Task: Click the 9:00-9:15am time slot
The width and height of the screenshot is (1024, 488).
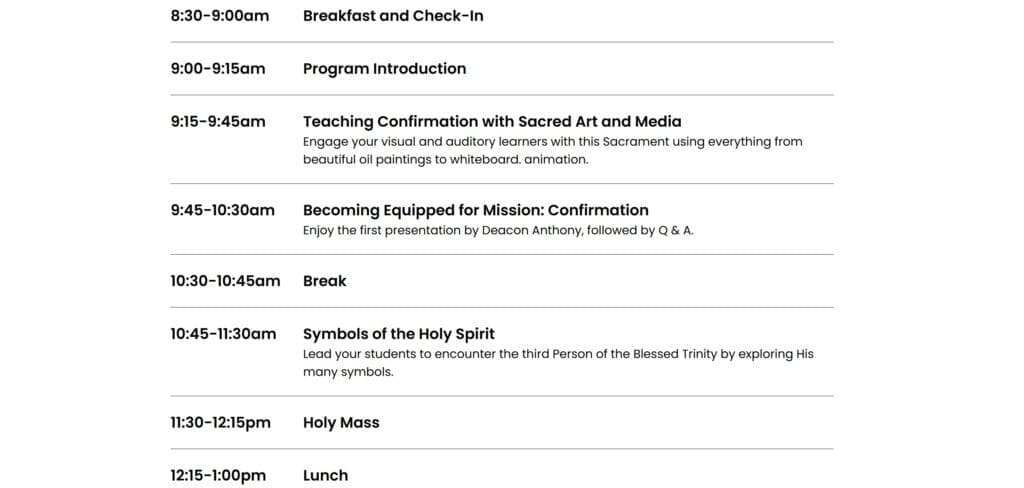Action: (218, 69)
